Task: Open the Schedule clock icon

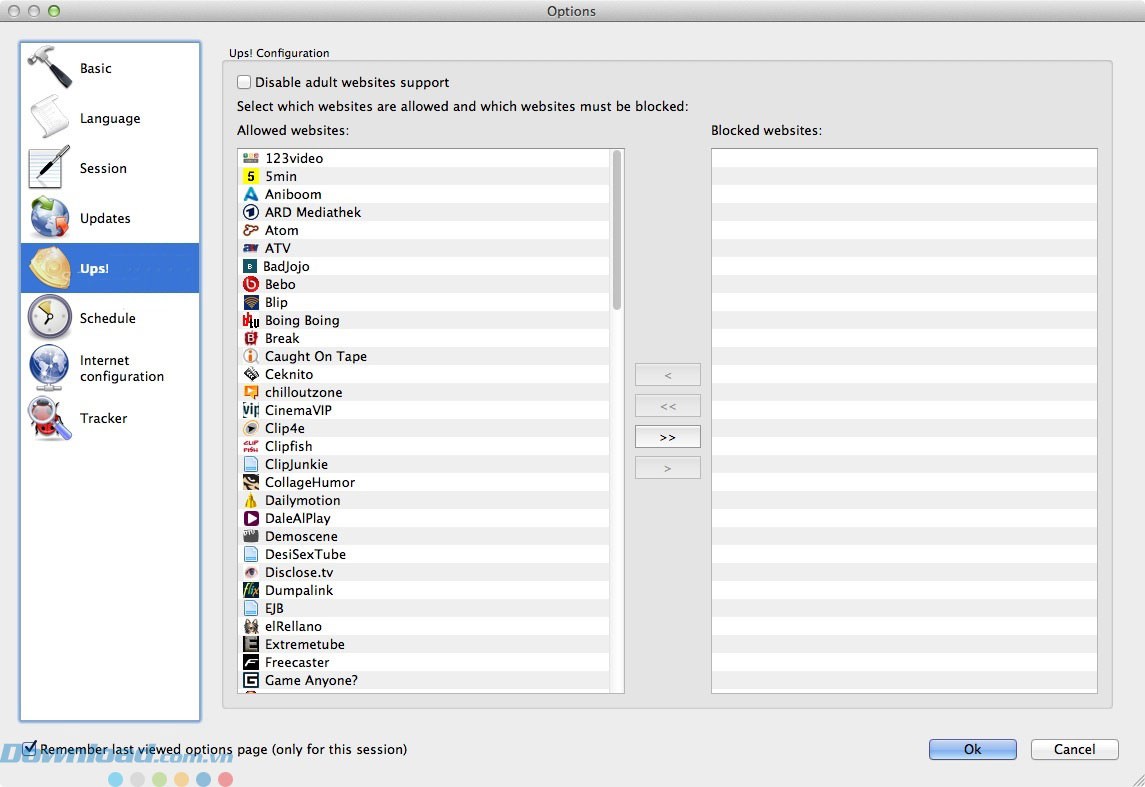Action: pyautogui.click(x=49, y=318)
